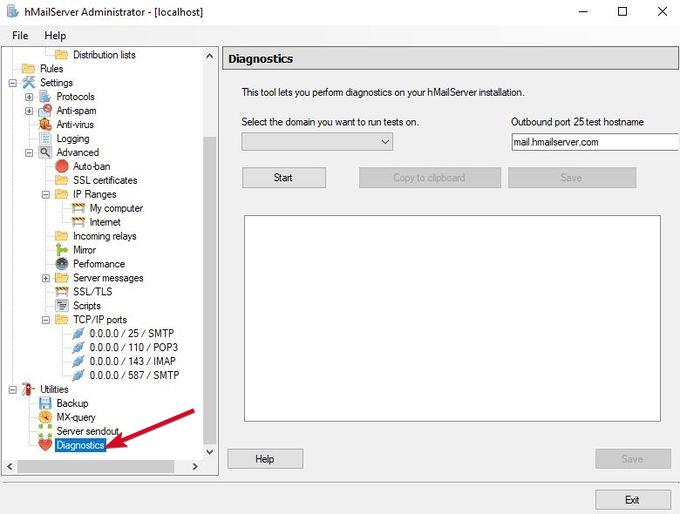The width and height of the screenshot is (680, 514).
Task: Select the Anti-virus icon in tree
Action: 45,125
